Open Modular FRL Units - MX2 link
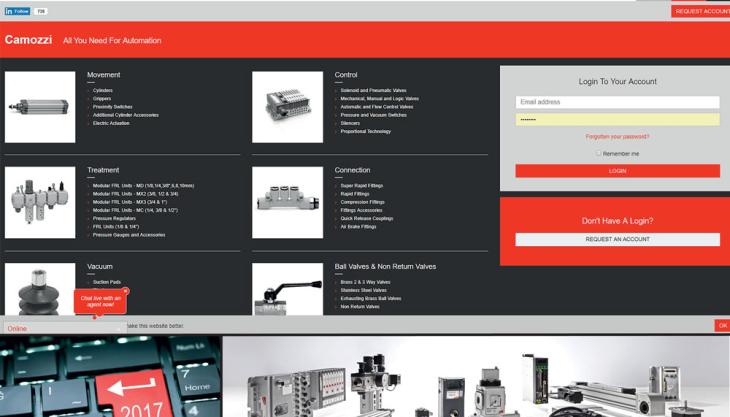The height and width of the screenshot is (417, 730). [135, 194]
